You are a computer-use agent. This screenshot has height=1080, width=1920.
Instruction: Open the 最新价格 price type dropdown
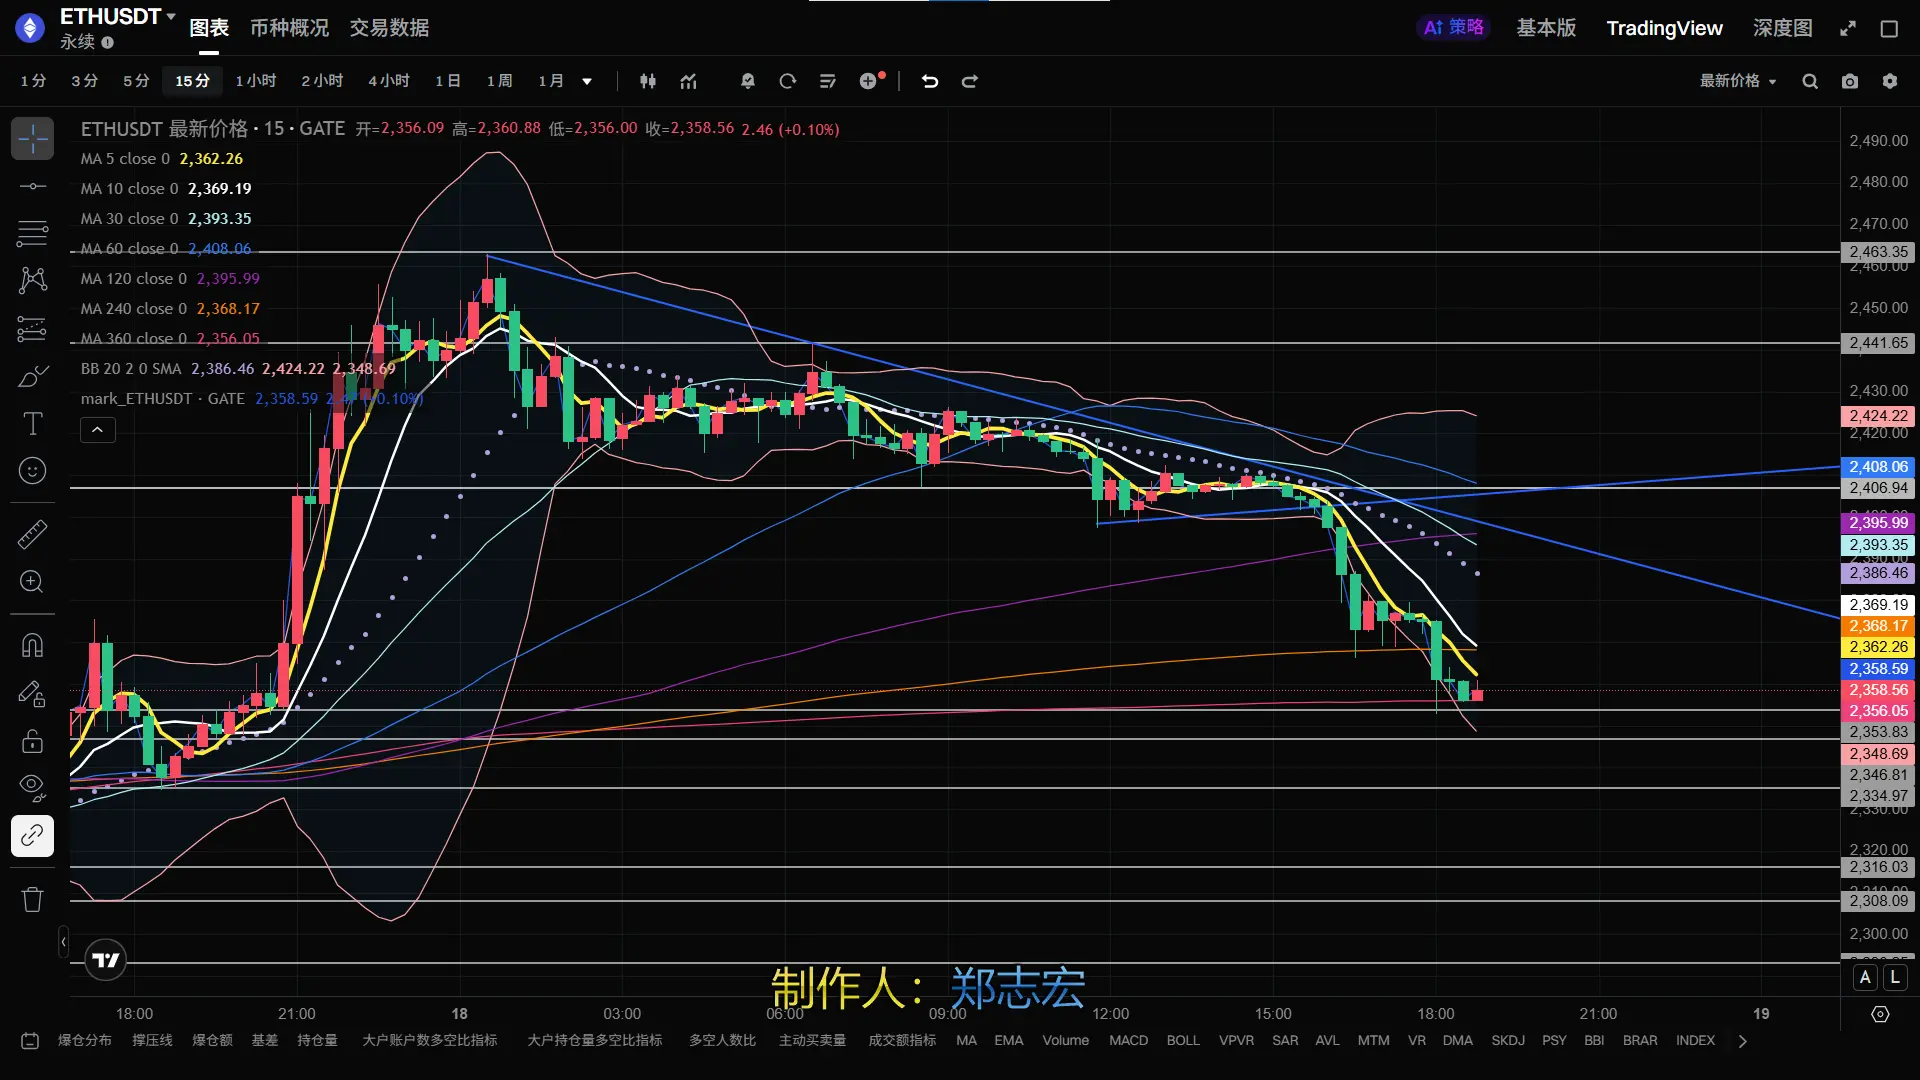click(1738, 81)
